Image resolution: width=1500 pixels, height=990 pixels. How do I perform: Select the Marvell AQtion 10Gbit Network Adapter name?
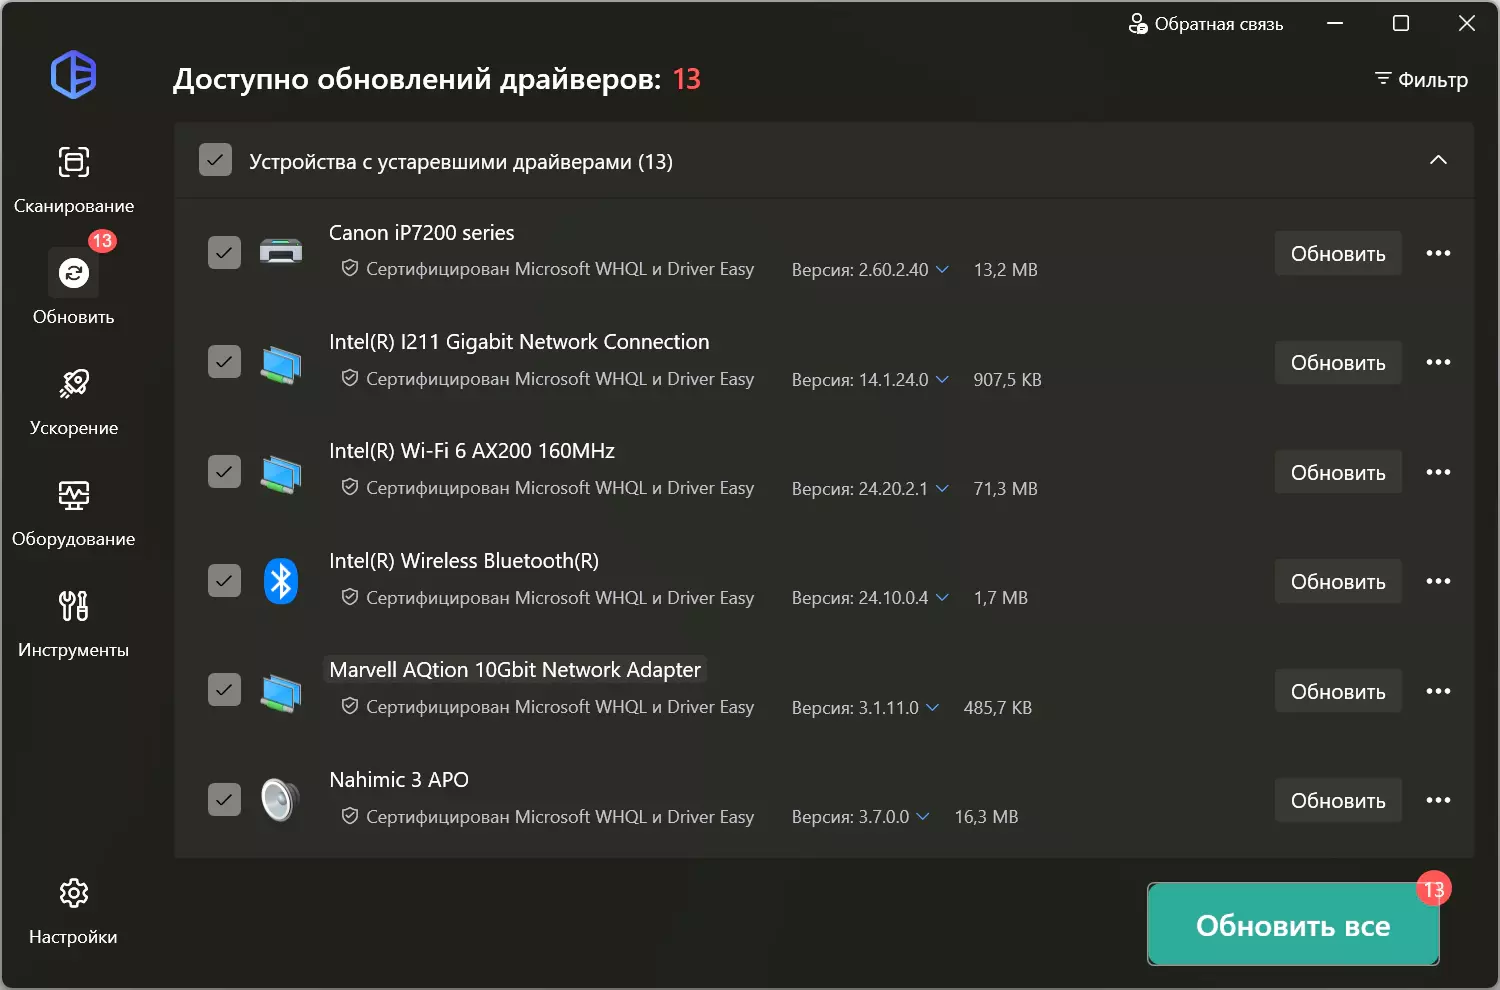pyautogui.click(x=515, y=670)
